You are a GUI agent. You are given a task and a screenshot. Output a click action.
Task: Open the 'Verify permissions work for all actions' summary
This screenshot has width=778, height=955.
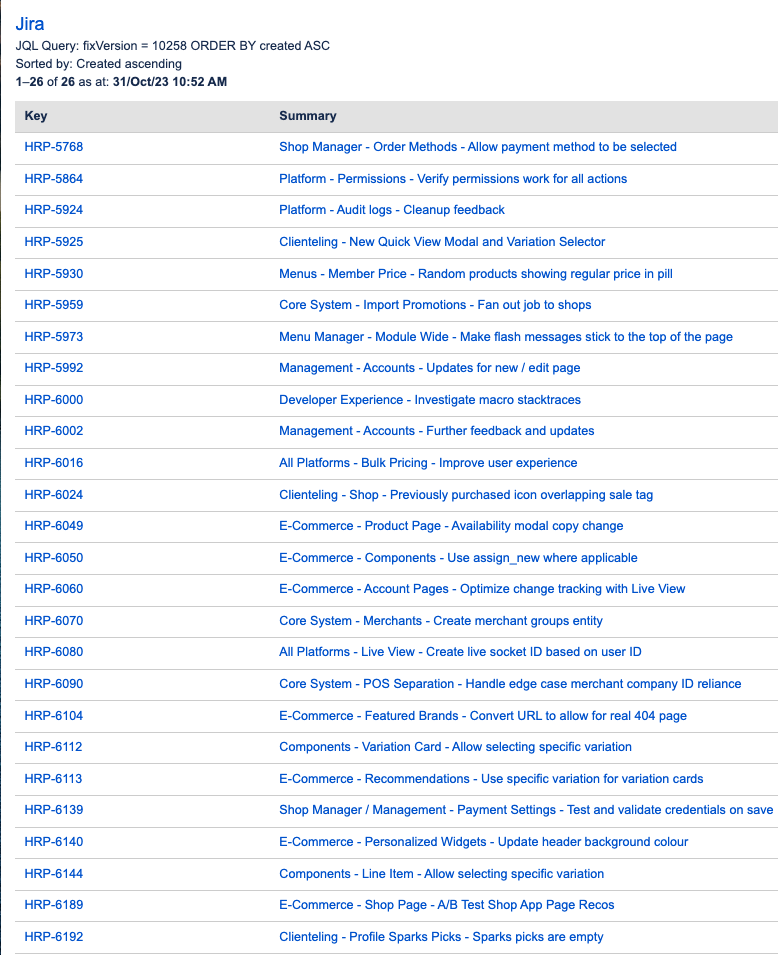[x=452, y=179]
